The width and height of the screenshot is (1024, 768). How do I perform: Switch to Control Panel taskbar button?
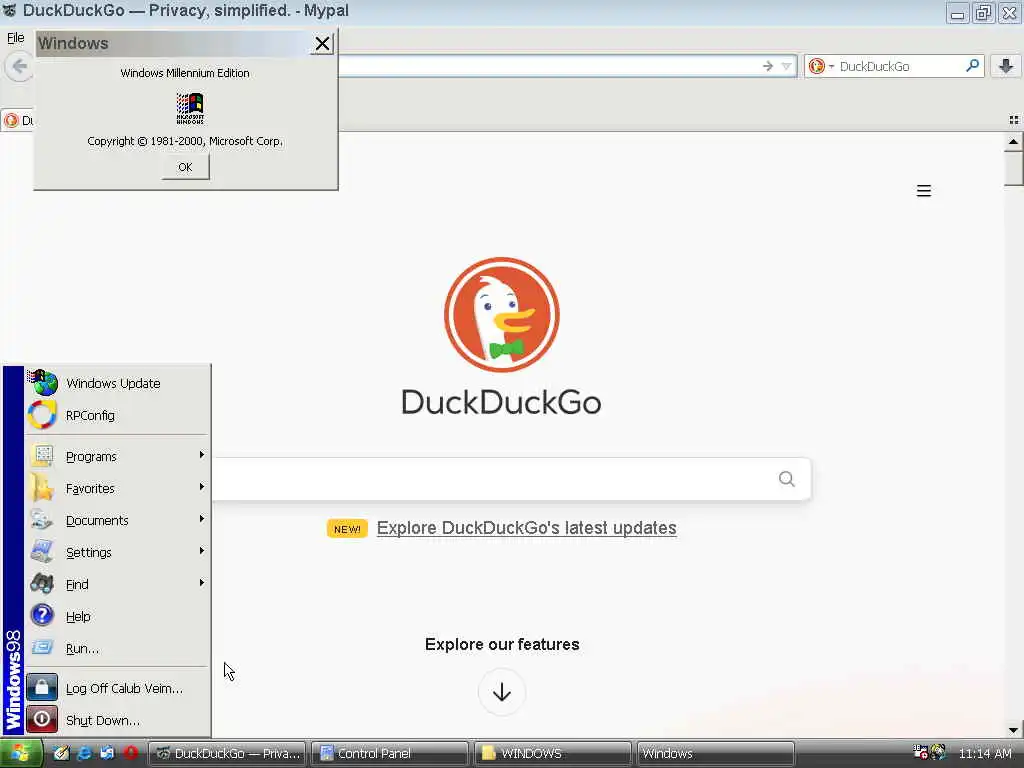[x=390, y=754]
